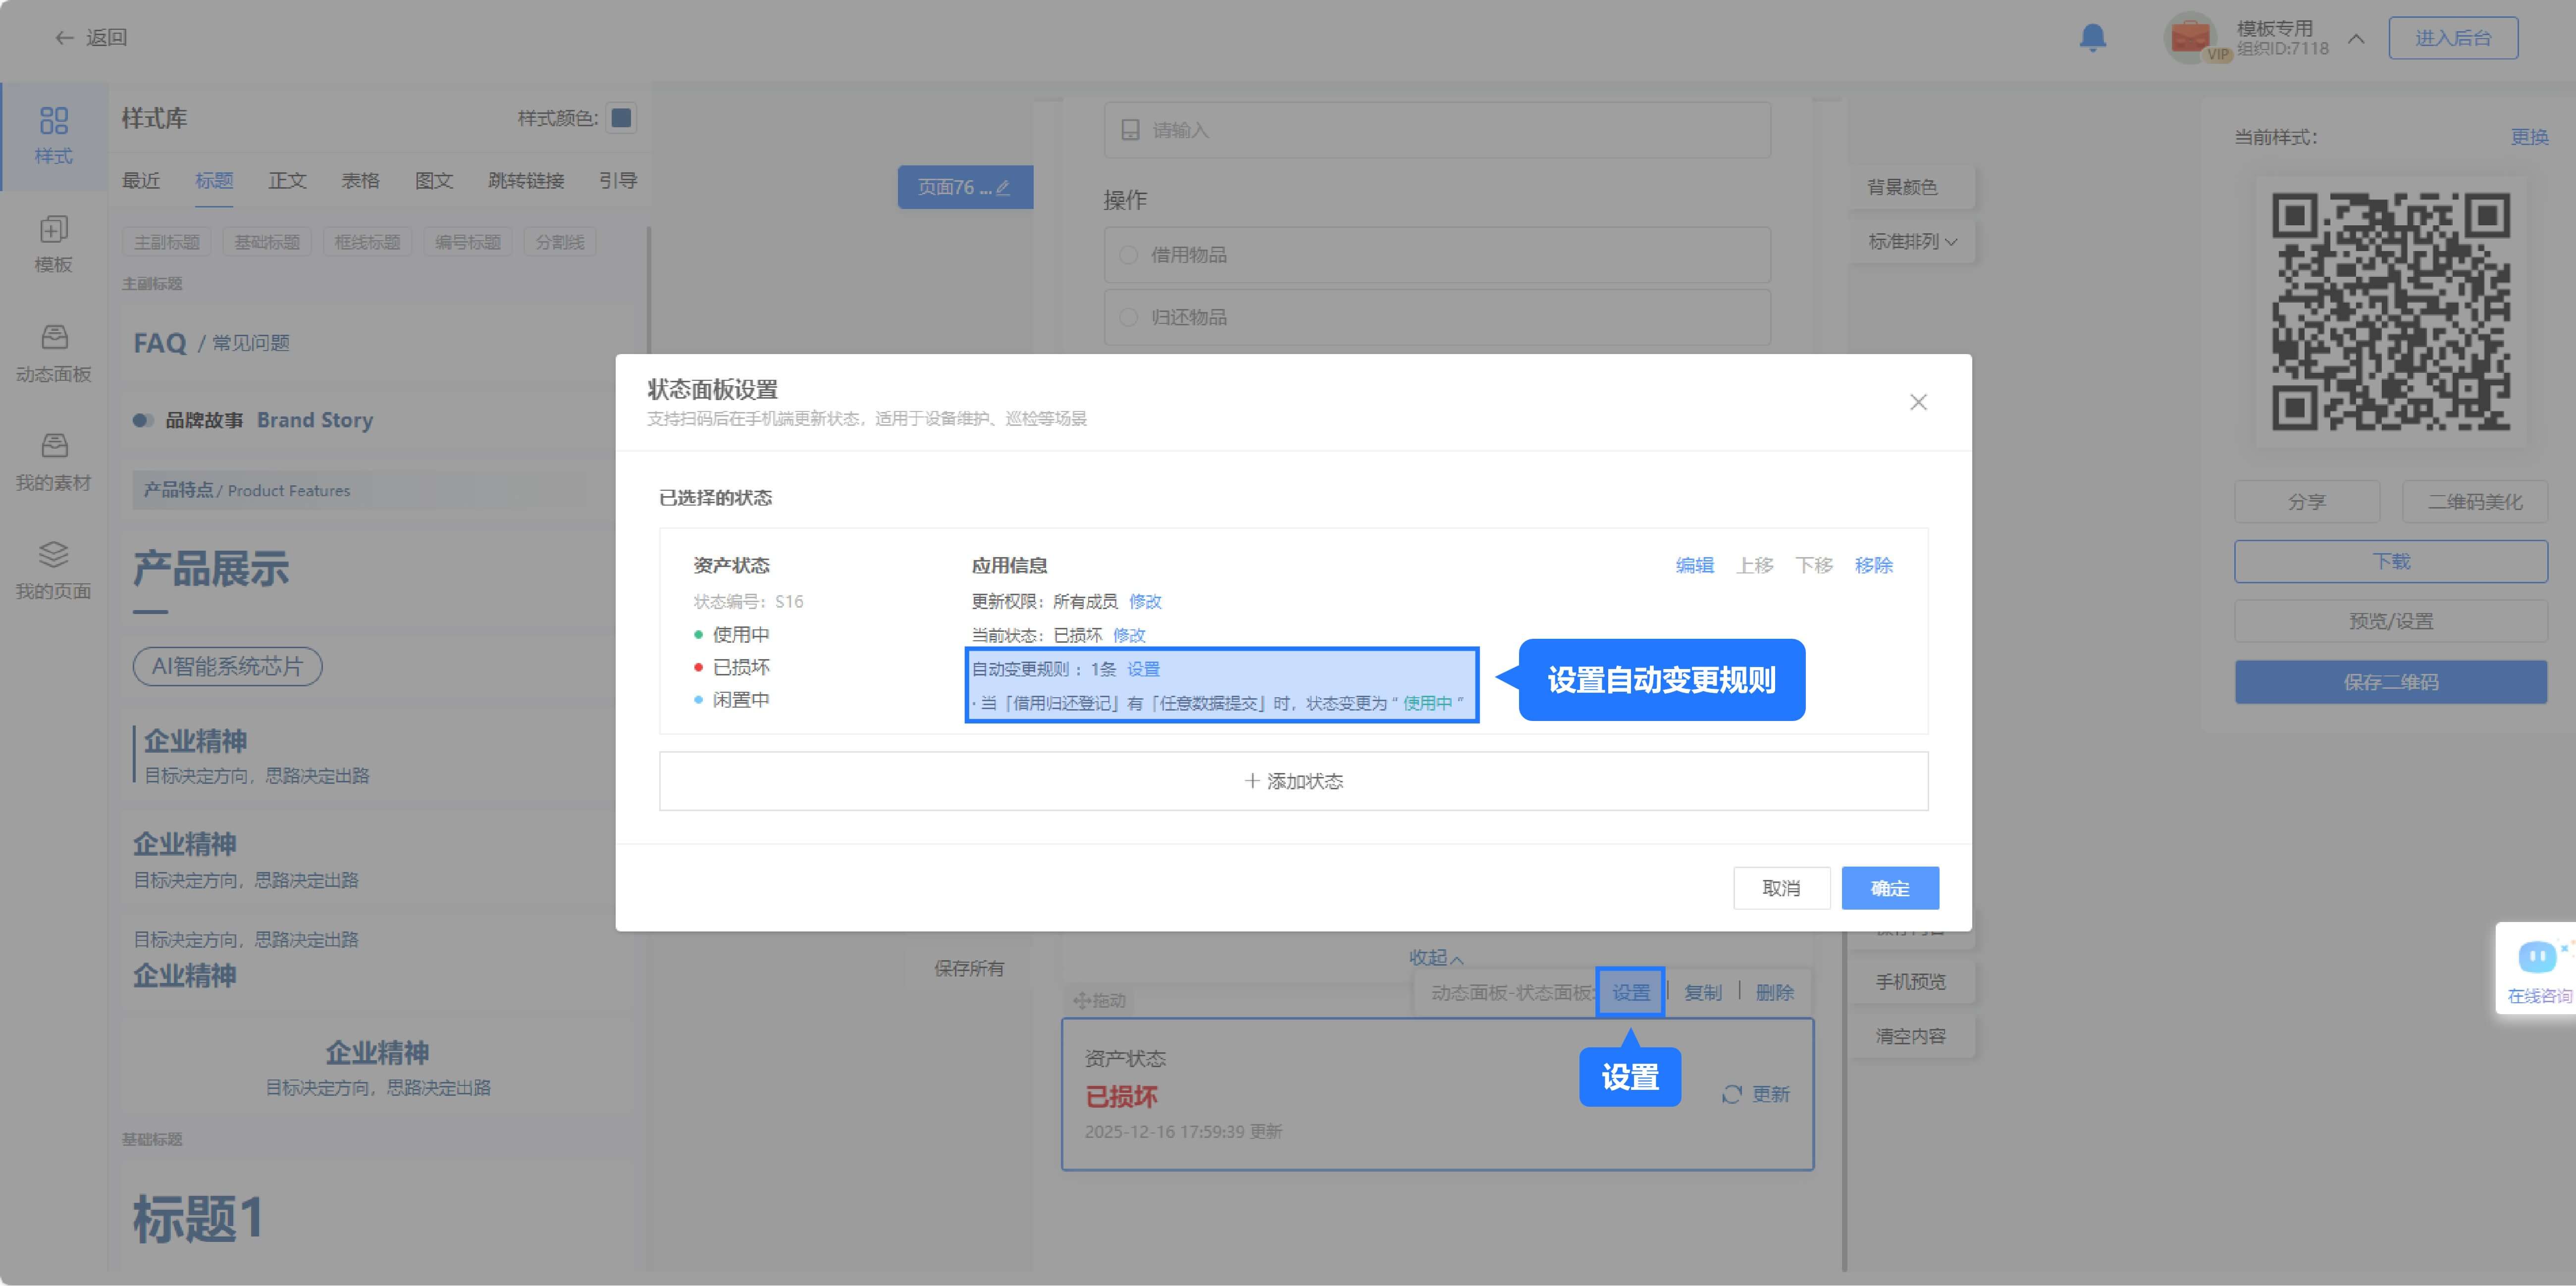Screen dimensions: 2576x1286
Task: Expand the 标准排列 dropdown
Action: coord(1912,241)
